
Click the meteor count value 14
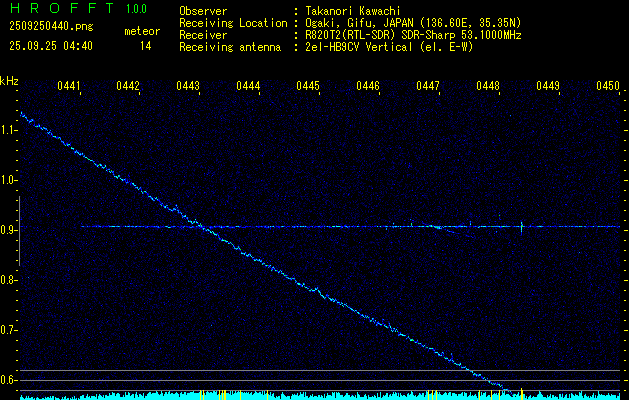pyautogui.click(x=146, y=46)
